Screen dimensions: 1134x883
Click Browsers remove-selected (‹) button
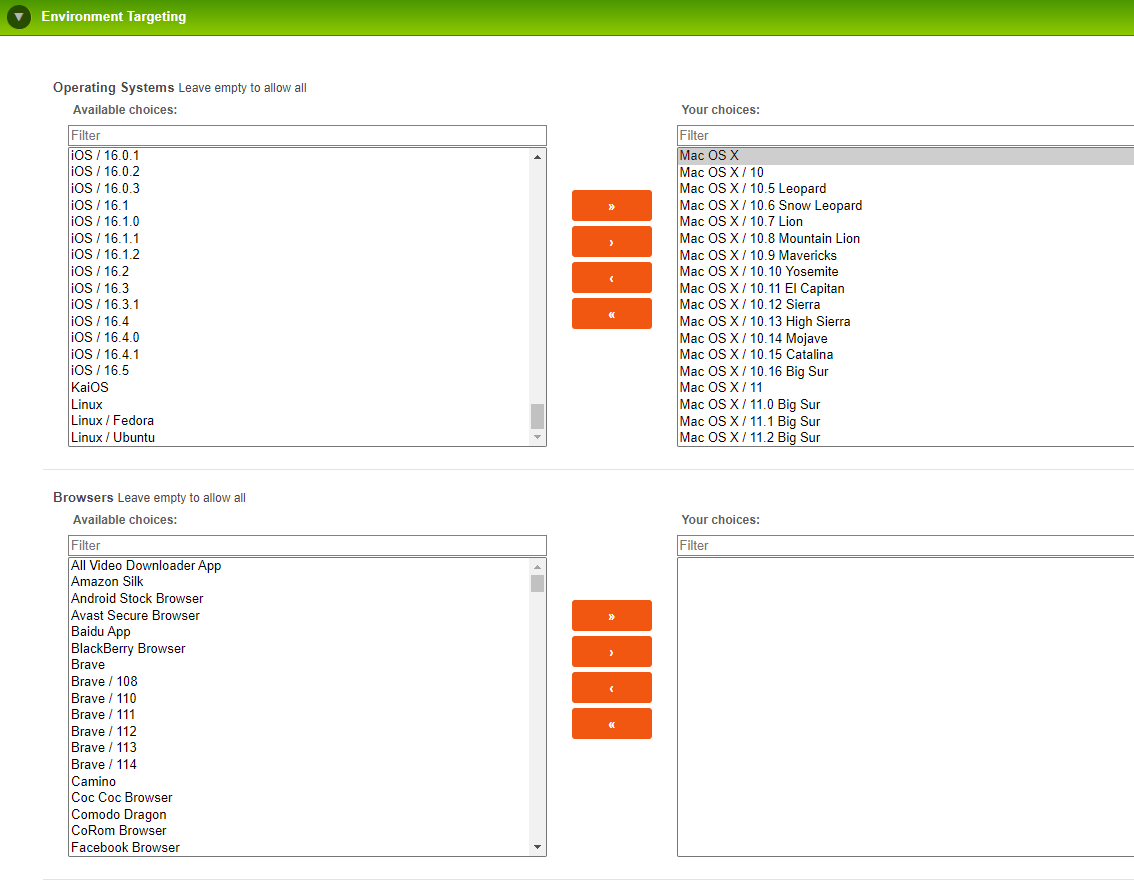tap(611, 688)
